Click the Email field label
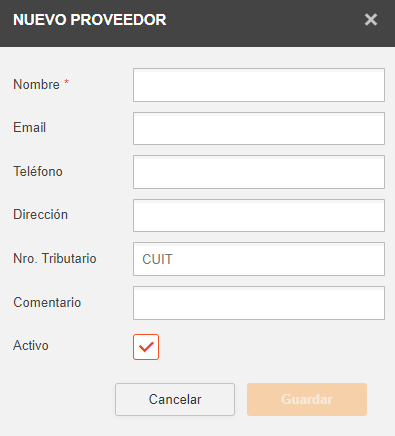Screen dimensions: 395x436 pos(29,127)
